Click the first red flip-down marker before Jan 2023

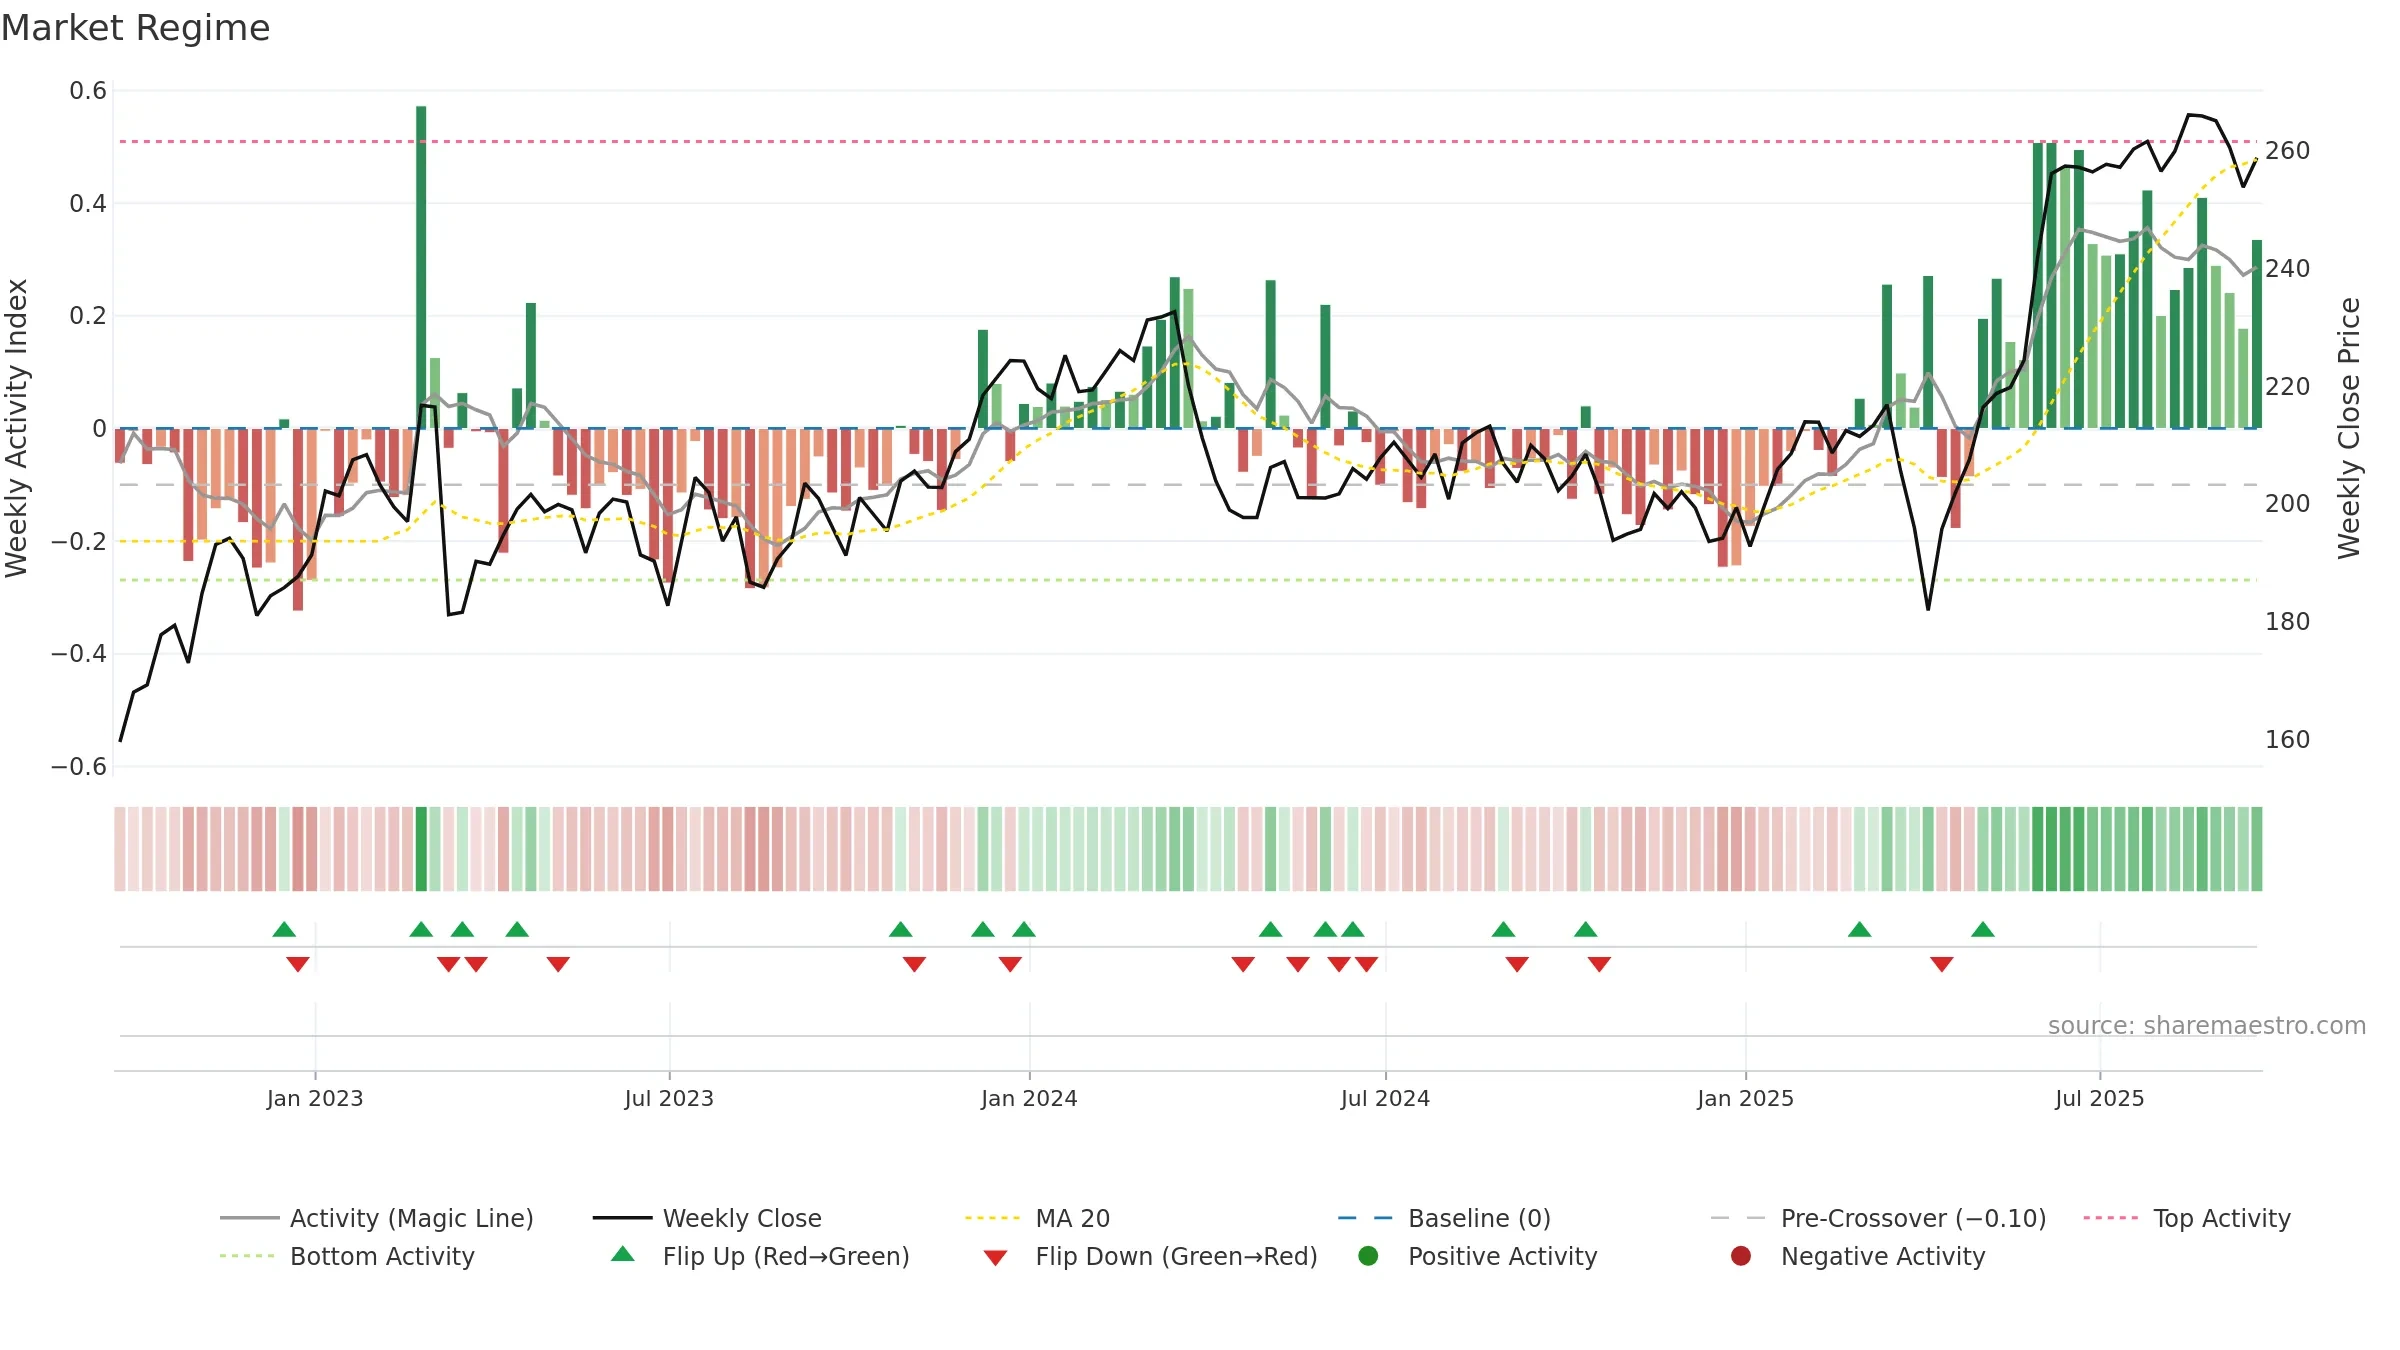(298, 964)
